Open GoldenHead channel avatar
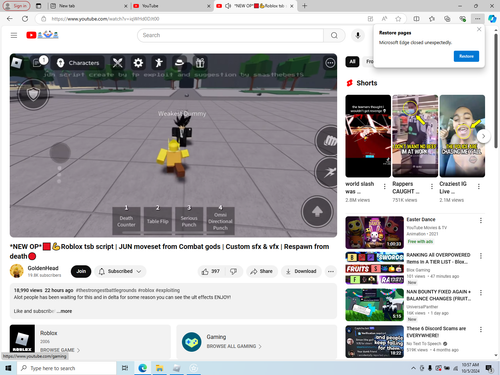The image size is (500, 375). pyautogui.click(x=17, y=271)
